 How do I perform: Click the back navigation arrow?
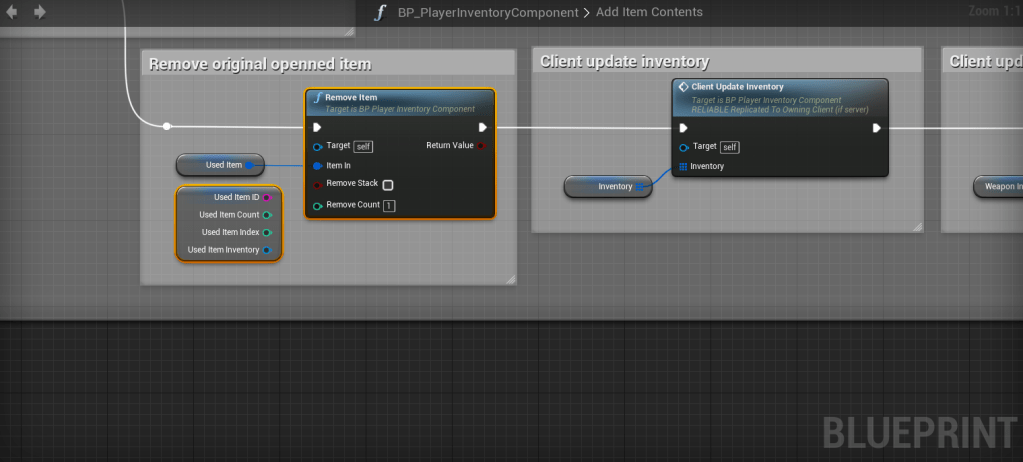13,12
